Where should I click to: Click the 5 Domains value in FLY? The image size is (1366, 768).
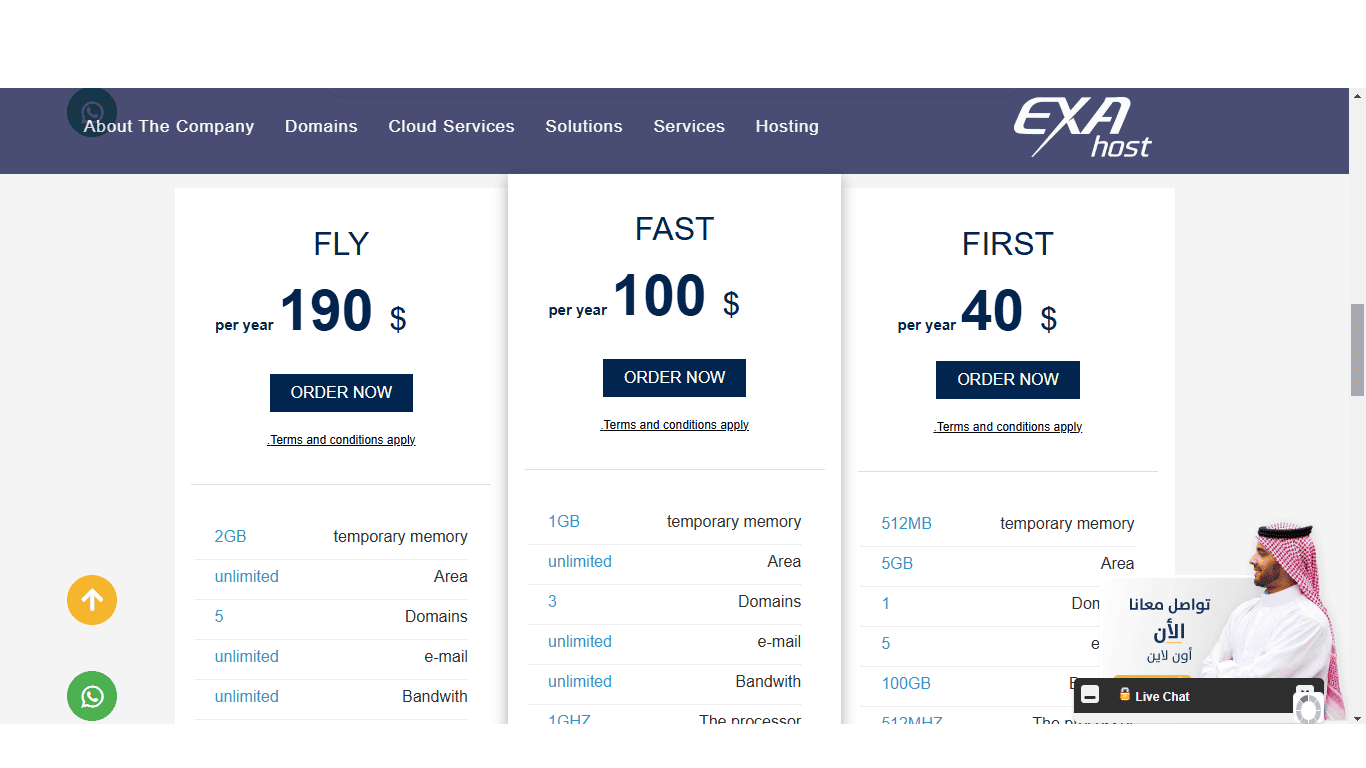point(219,617)
